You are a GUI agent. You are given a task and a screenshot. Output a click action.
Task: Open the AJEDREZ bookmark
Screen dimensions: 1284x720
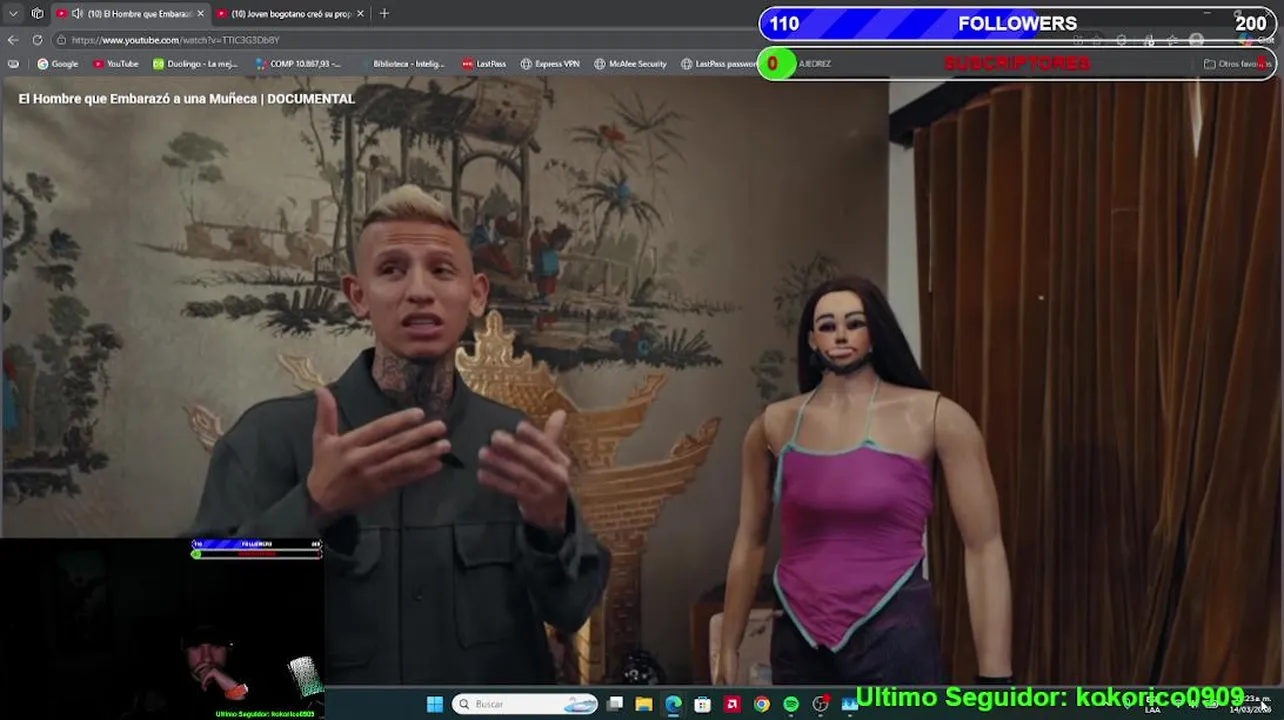(814, 64)
